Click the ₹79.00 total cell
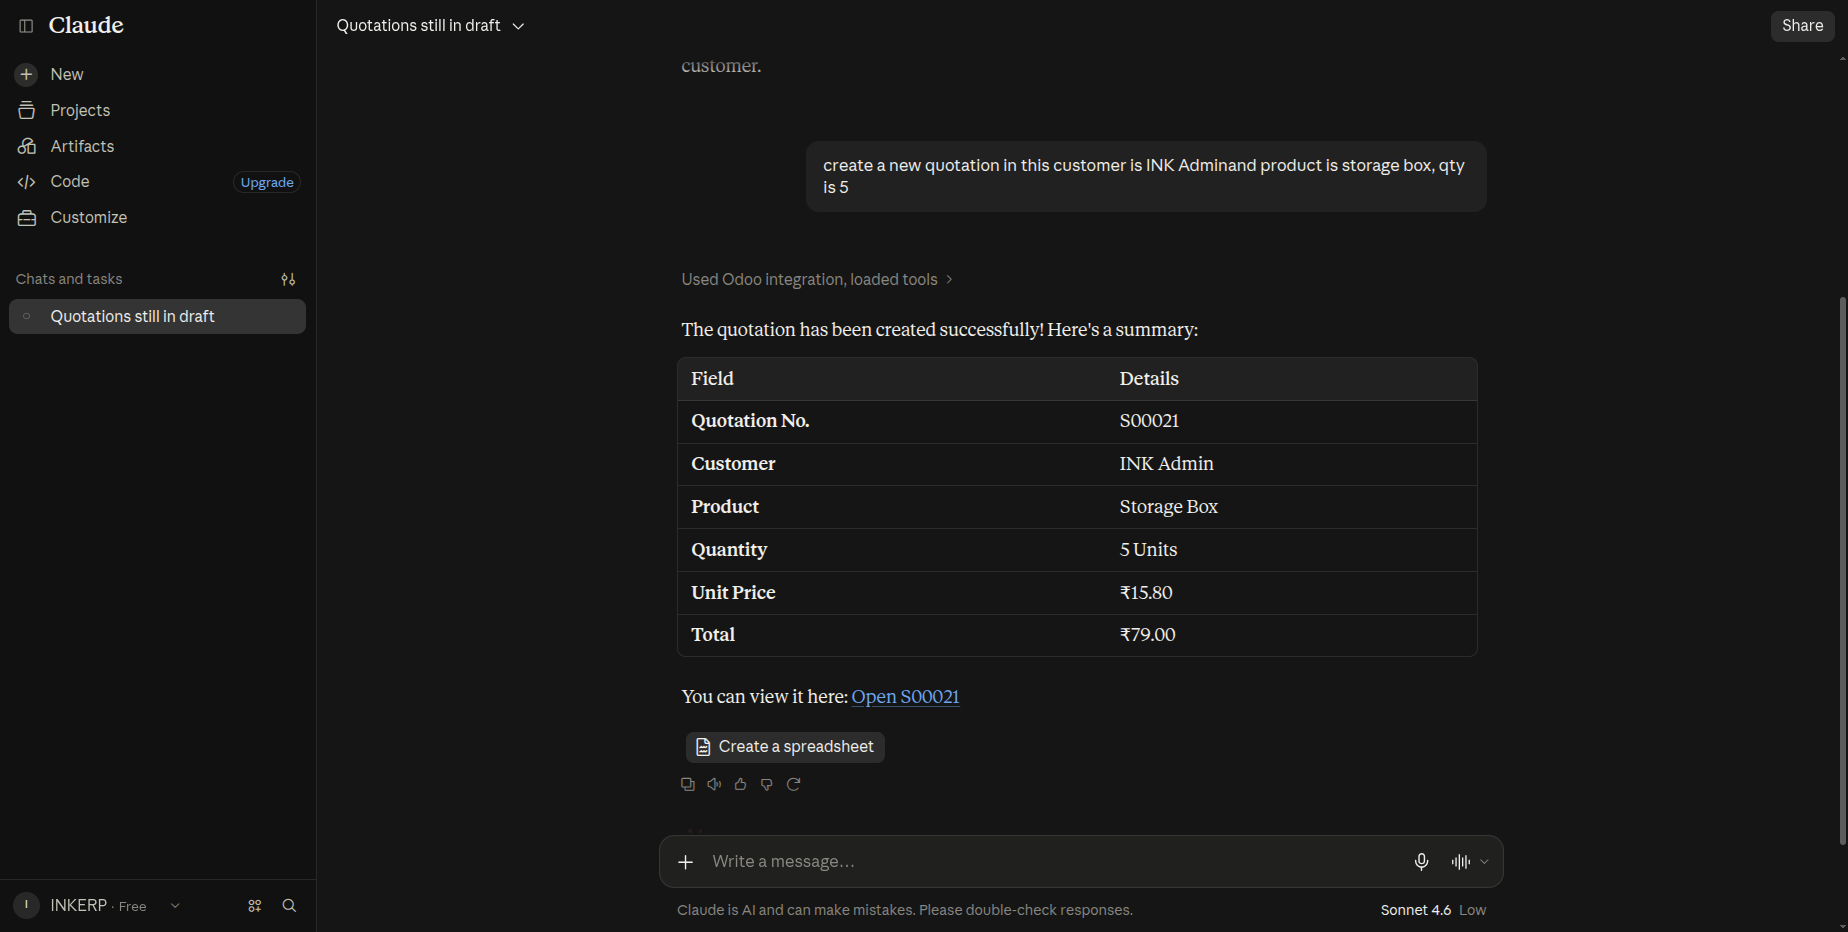This screenshot has width=1848, height=932. click(1147, 635)
